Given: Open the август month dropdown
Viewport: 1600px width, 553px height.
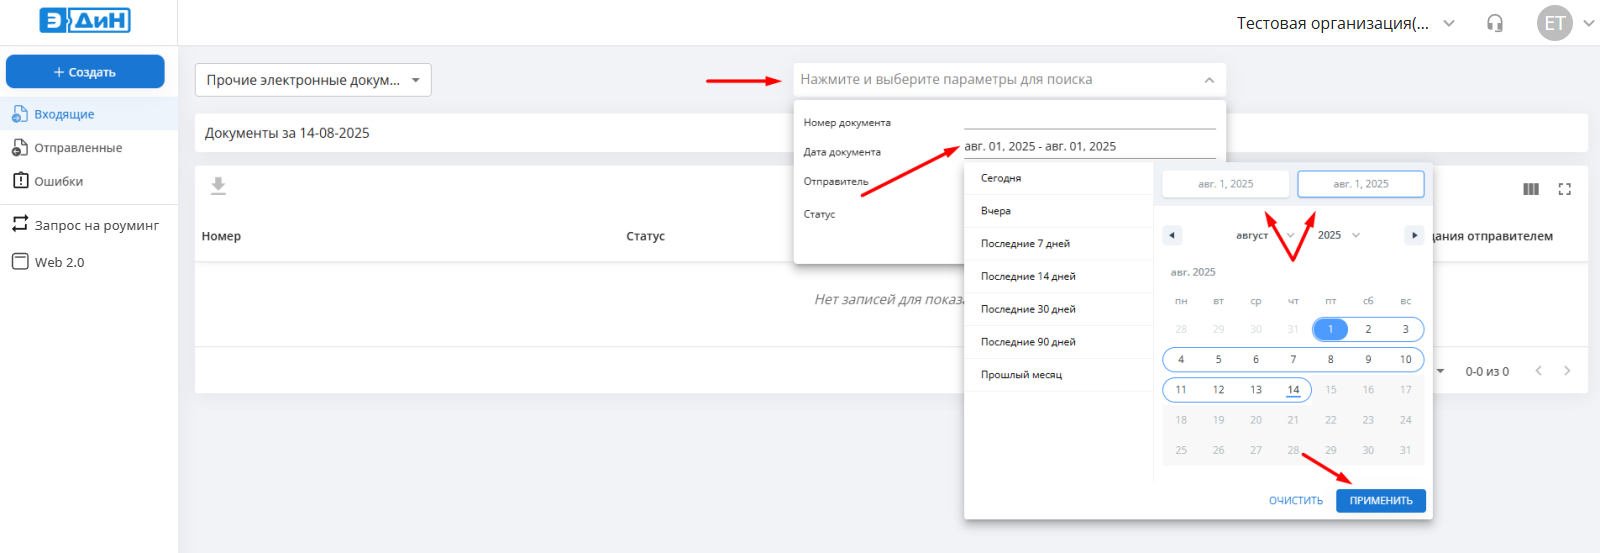Looking at the screenshot, I should (x=1264, y=236).
